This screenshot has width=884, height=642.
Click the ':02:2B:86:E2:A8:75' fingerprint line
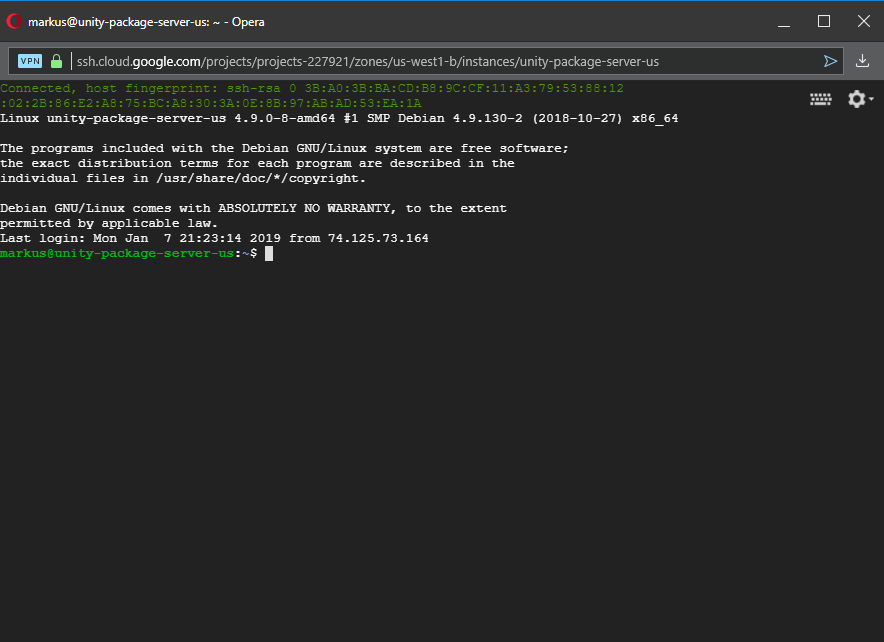(x=211, y=104)
